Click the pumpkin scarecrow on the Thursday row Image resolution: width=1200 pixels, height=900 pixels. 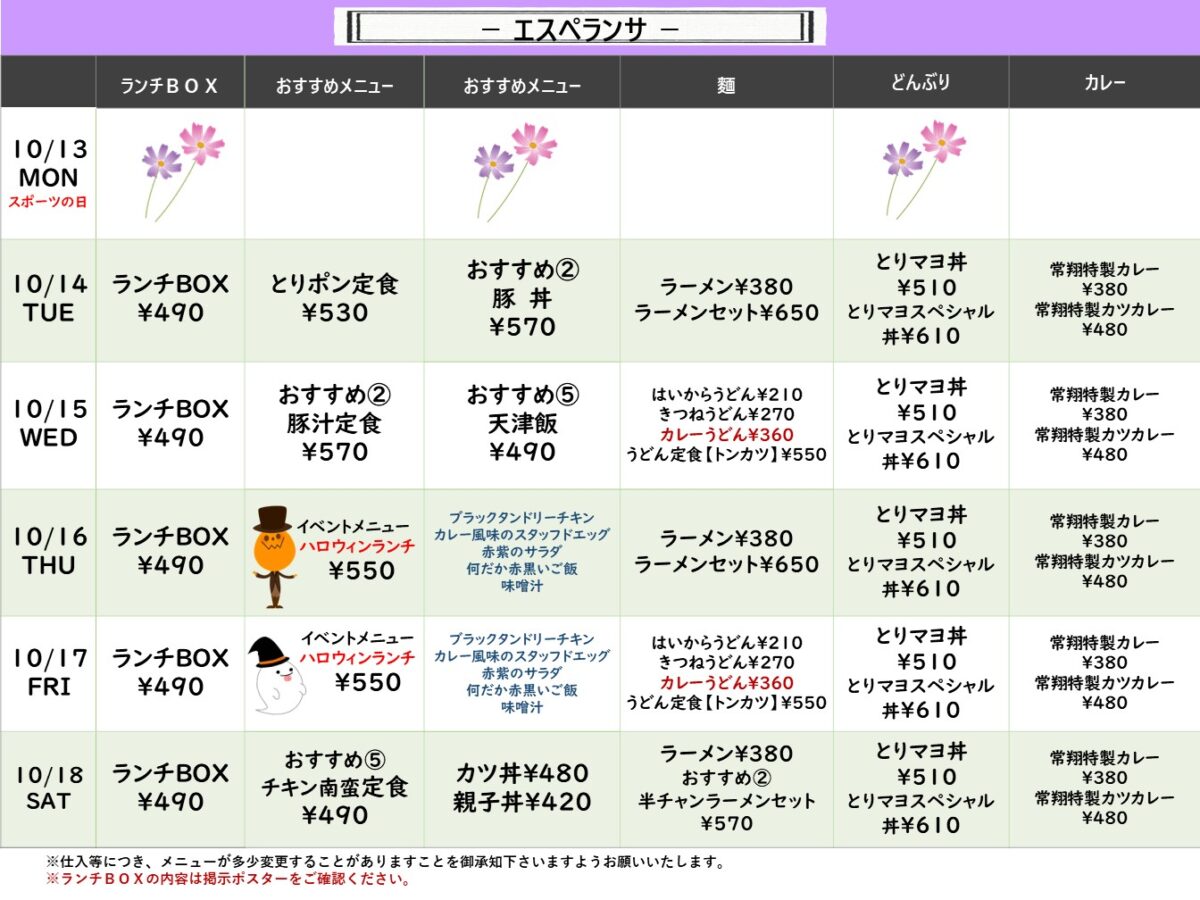click(x=272, y=556)
